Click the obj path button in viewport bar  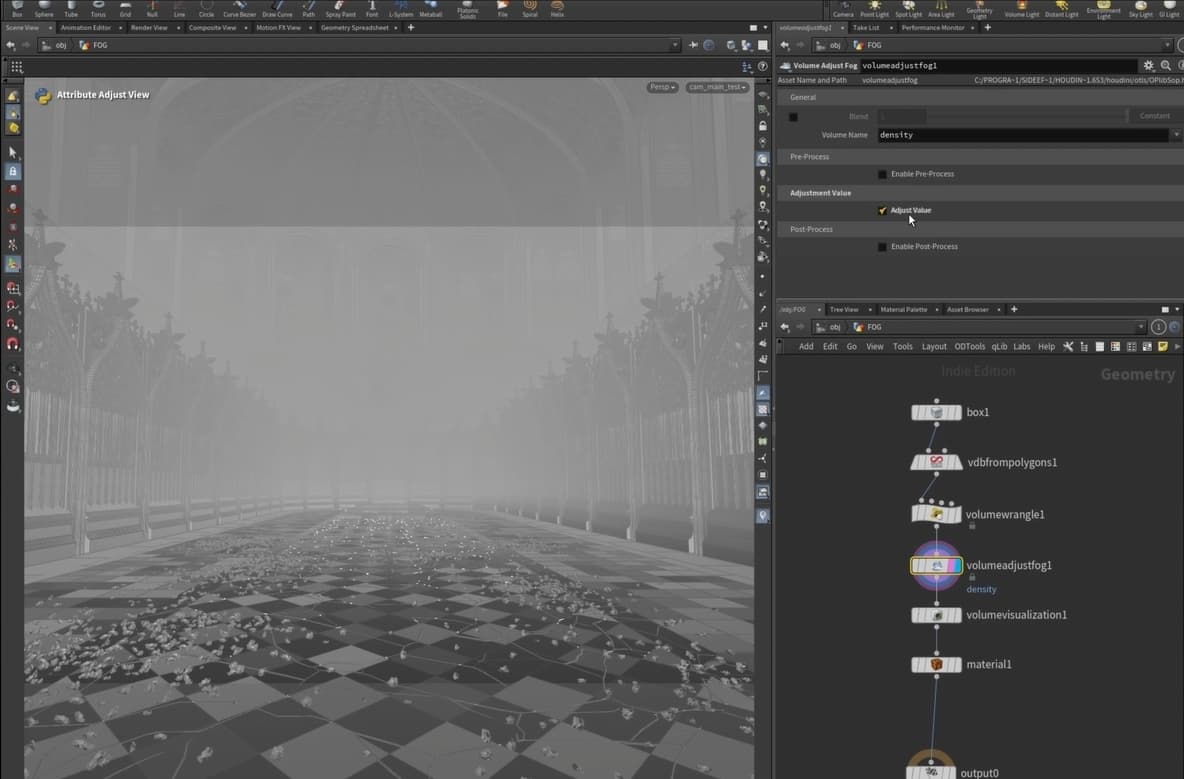tap(56, 45)
